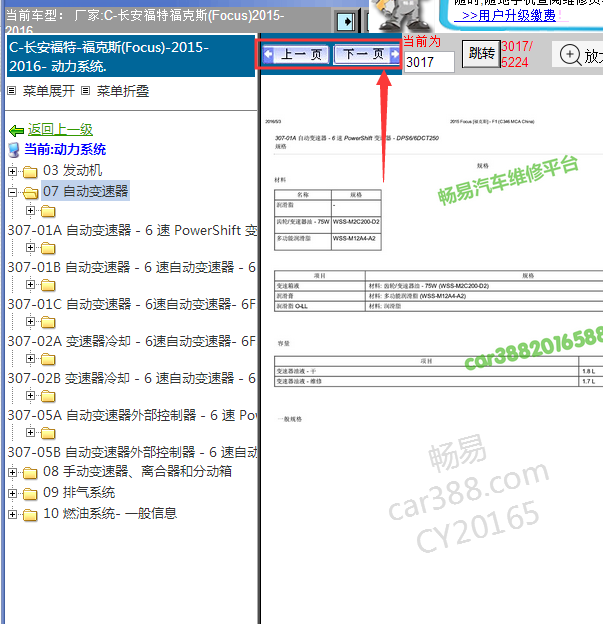Open 307-05A 自动变速器外部控制器 entry
Screen dimensions: 603x624
pos(133,415)
